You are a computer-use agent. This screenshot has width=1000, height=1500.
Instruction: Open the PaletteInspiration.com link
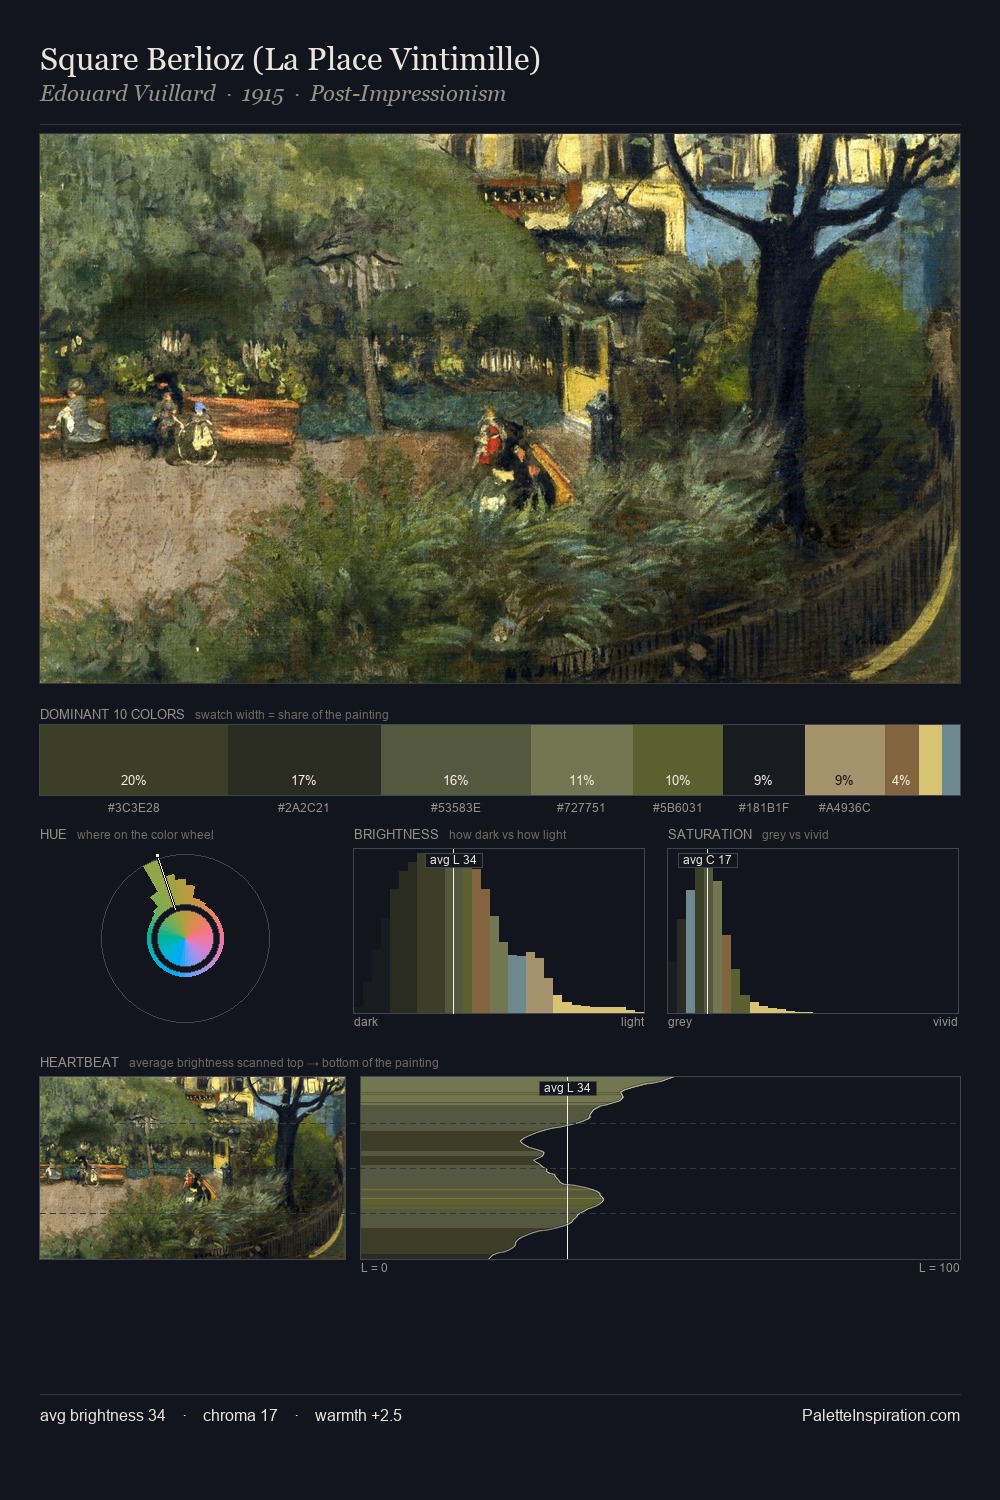click(881, 1415)
